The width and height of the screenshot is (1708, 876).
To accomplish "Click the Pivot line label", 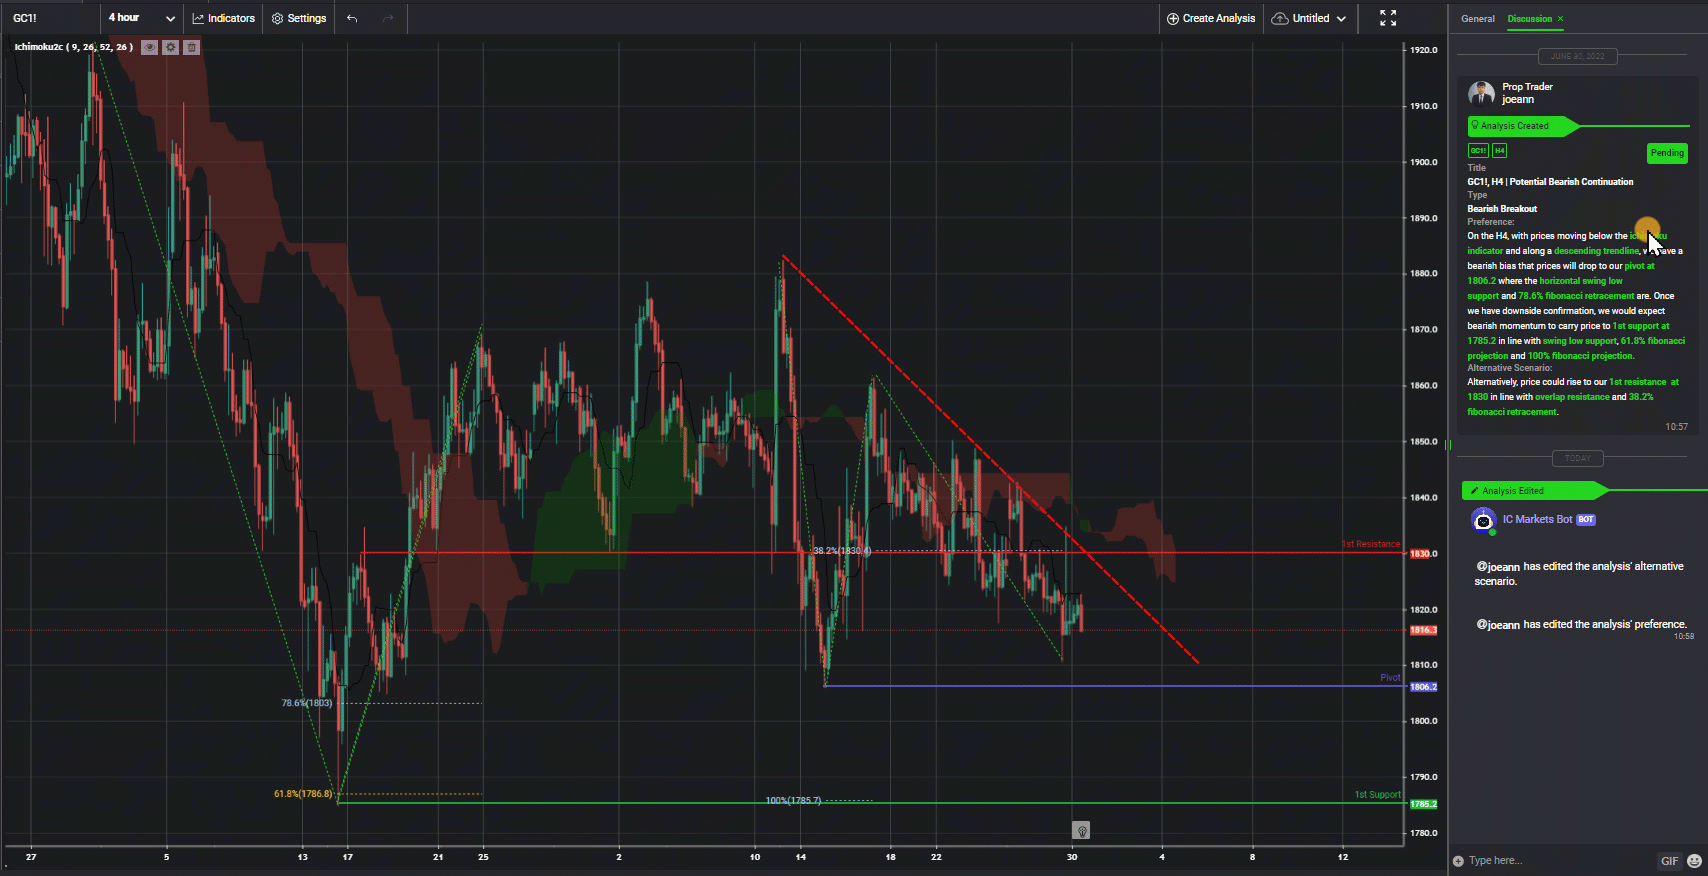I will click(x=1390, y=678).
